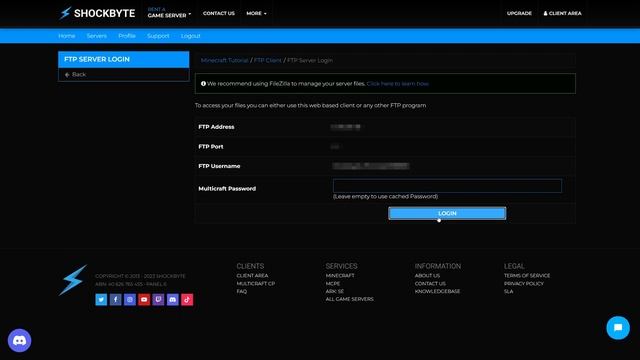
Task: Open the YouTube social icon in footer
Action: point(144,300)
